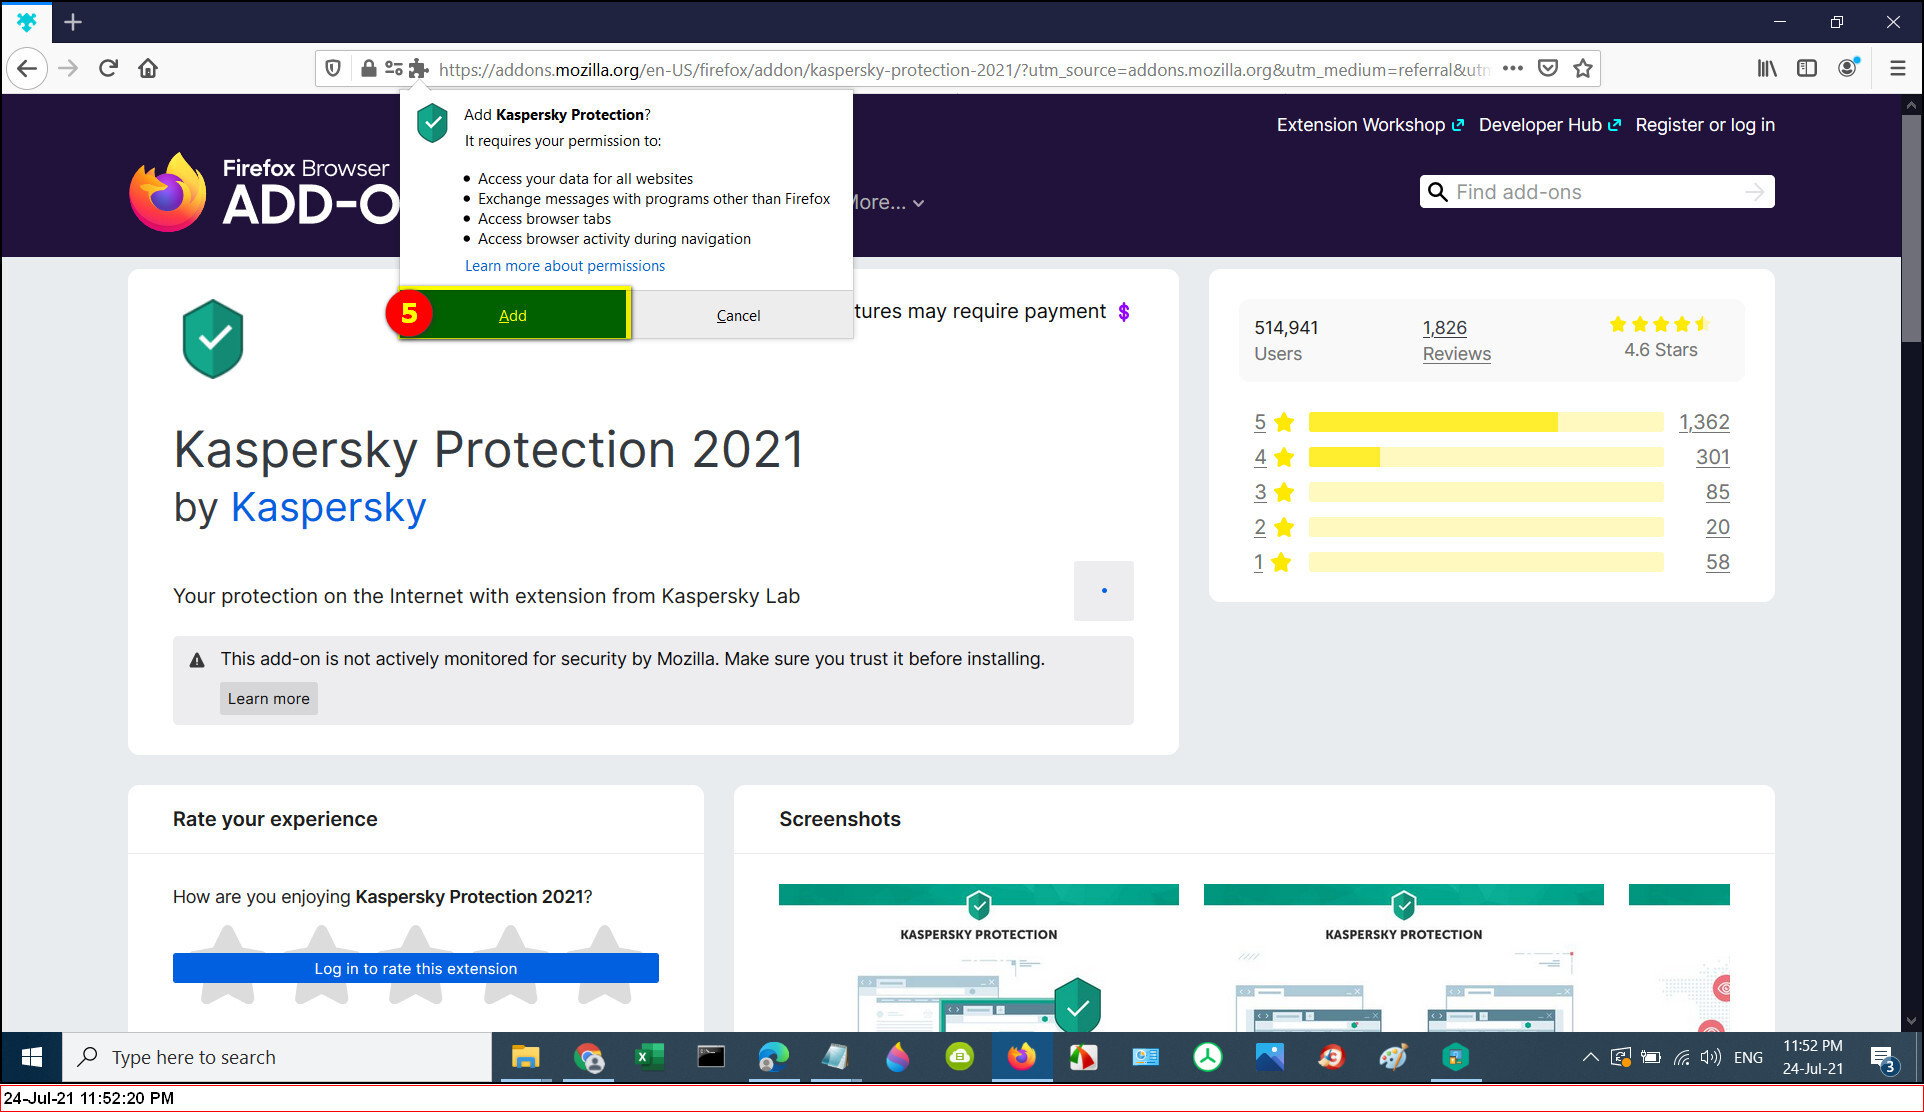Save page to Pocket
The width and height of the screenshot is (1924, 1112).
coord(1547,68)
